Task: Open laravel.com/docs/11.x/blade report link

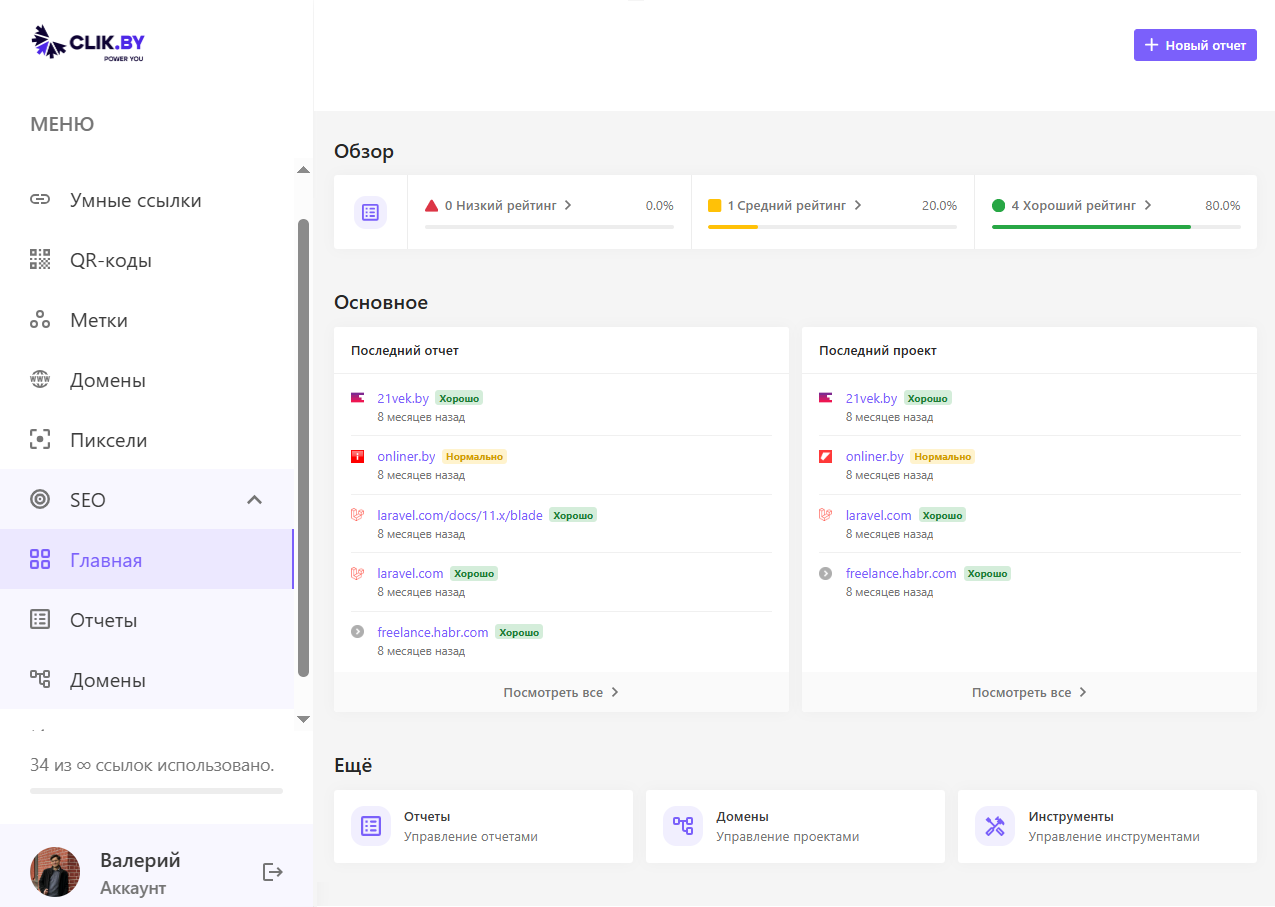Action: click(459, 516)
